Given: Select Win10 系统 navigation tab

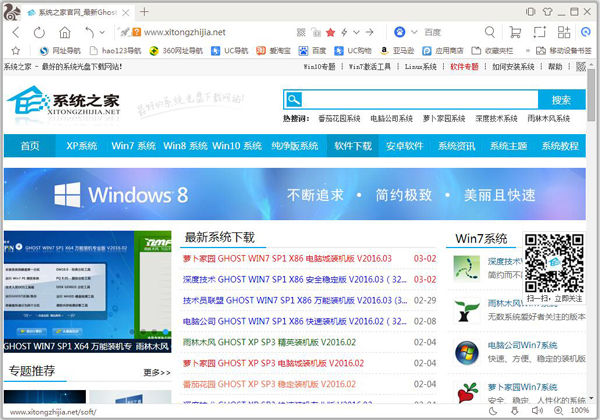Looking at the screenshot, I should [237, 146].
